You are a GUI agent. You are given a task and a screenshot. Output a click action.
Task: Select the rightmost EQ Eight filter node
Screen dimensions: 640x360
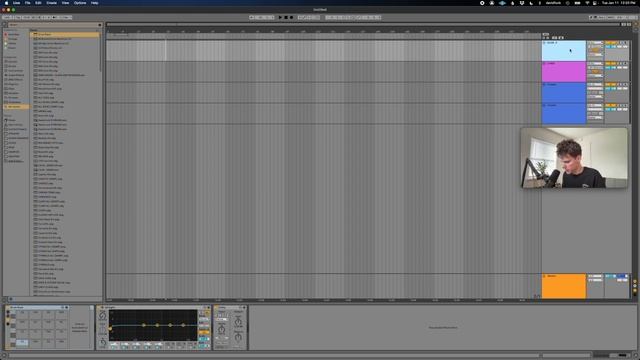(183, 325)
